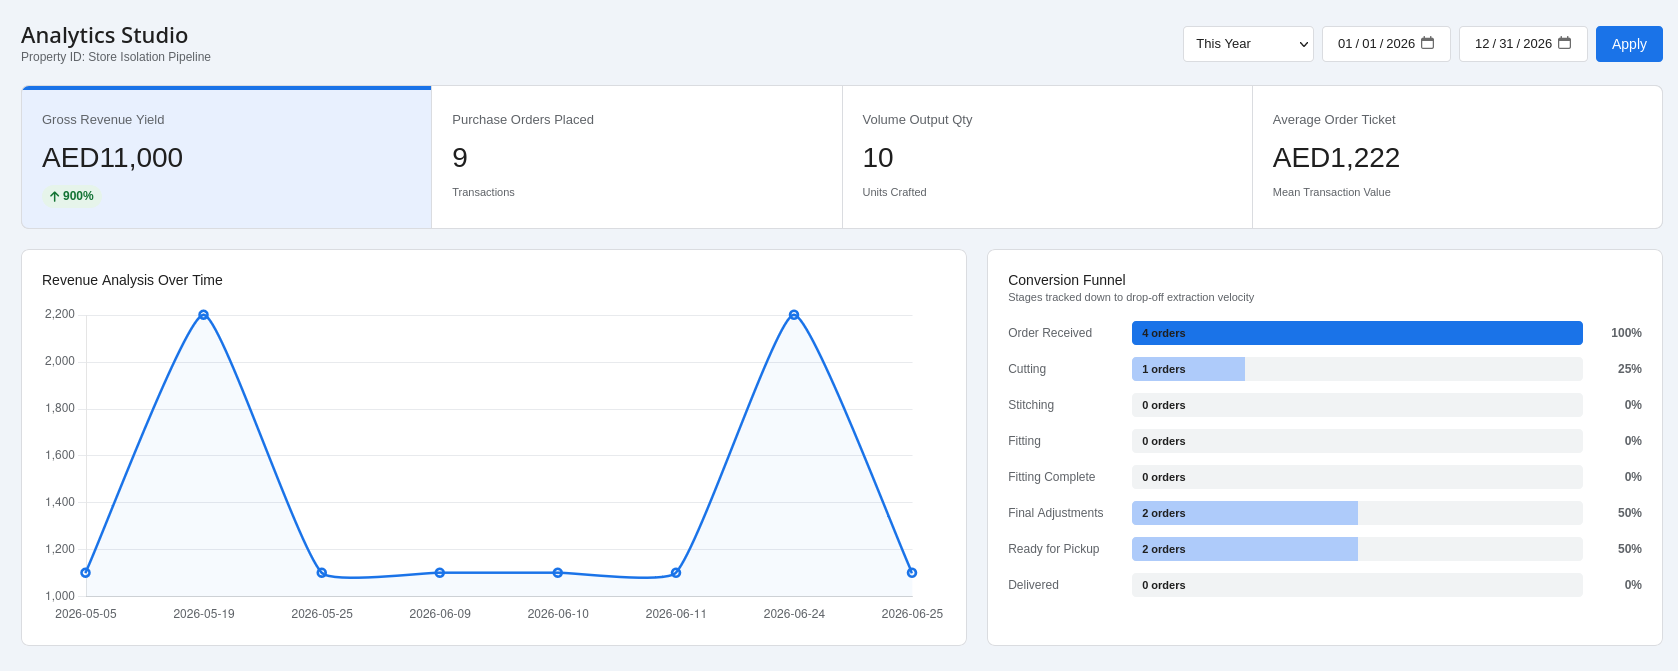Open calendar picker on start date 01/01/2026
This screenshot has height=671, width=1678.
[x=1427, y=43]
